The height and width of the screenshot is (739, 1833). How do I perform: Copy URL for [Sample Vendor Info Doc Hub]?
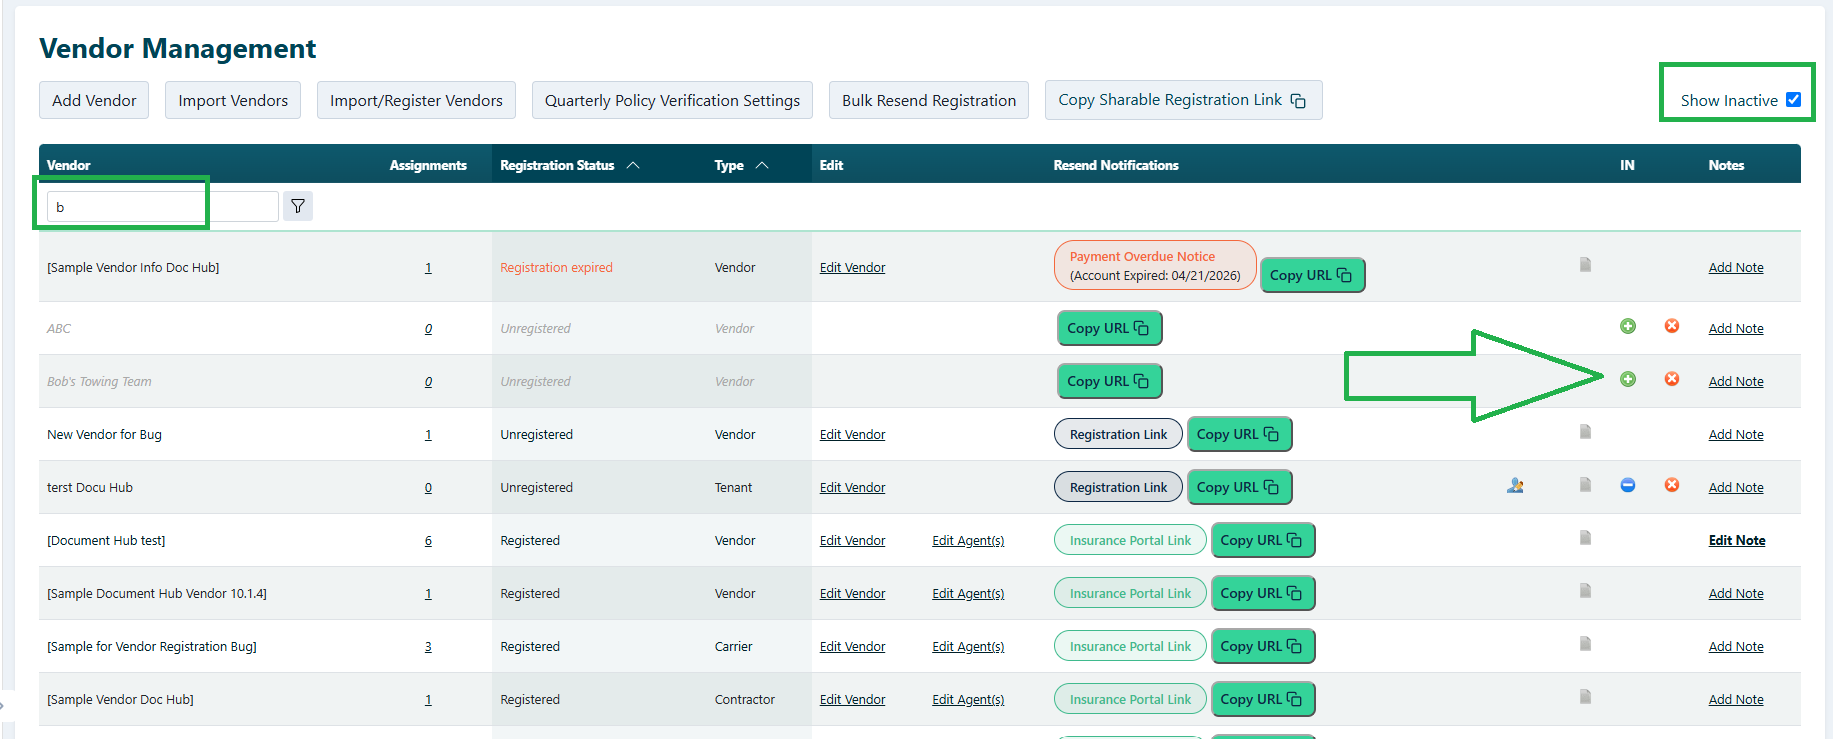1312,275
